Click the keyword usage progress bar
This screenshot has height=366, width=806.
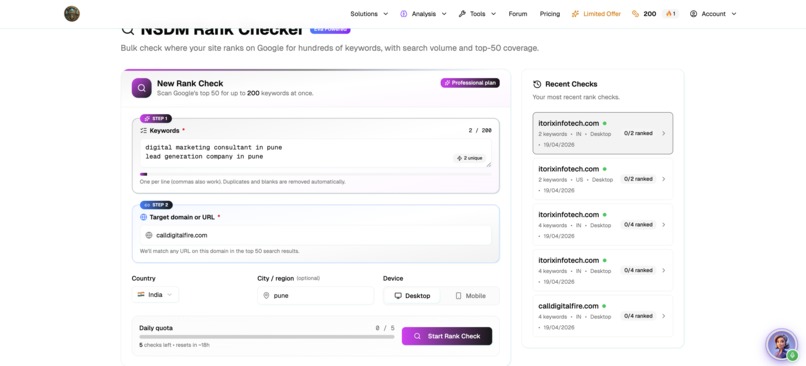click(x=316, y=174)
